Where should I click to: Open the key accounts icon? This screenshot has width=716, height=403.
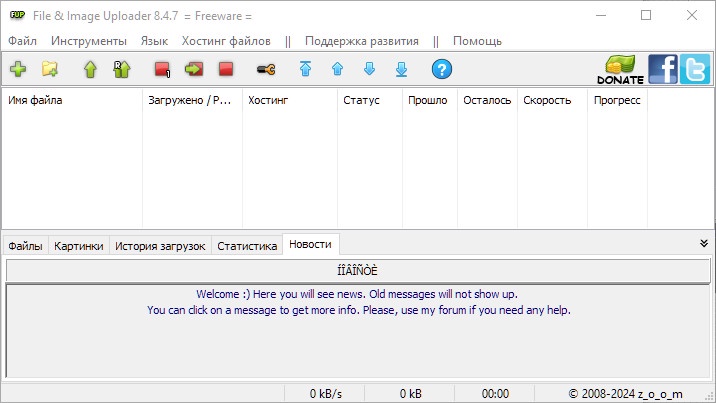[x=266, y=69]
